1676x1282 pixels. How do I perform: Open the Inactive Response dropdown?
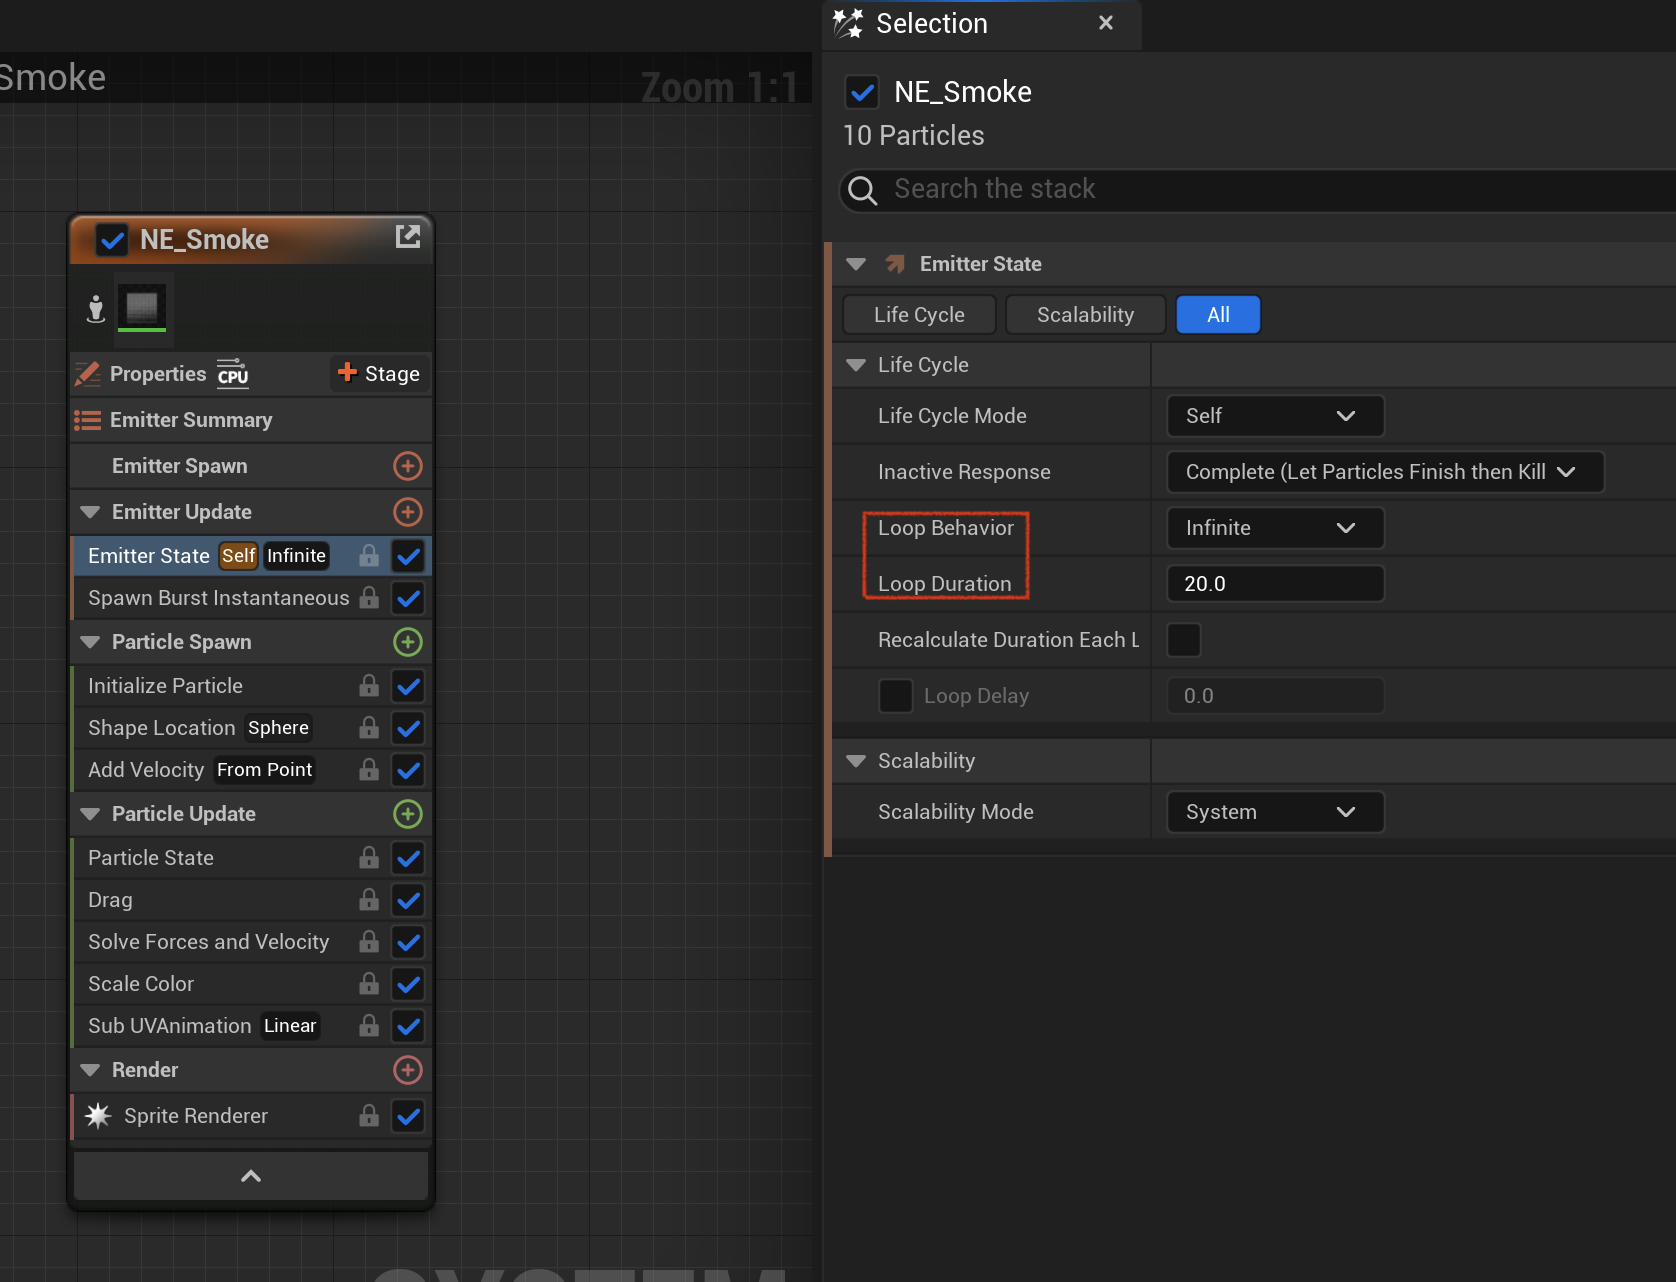coord(1385,472)
